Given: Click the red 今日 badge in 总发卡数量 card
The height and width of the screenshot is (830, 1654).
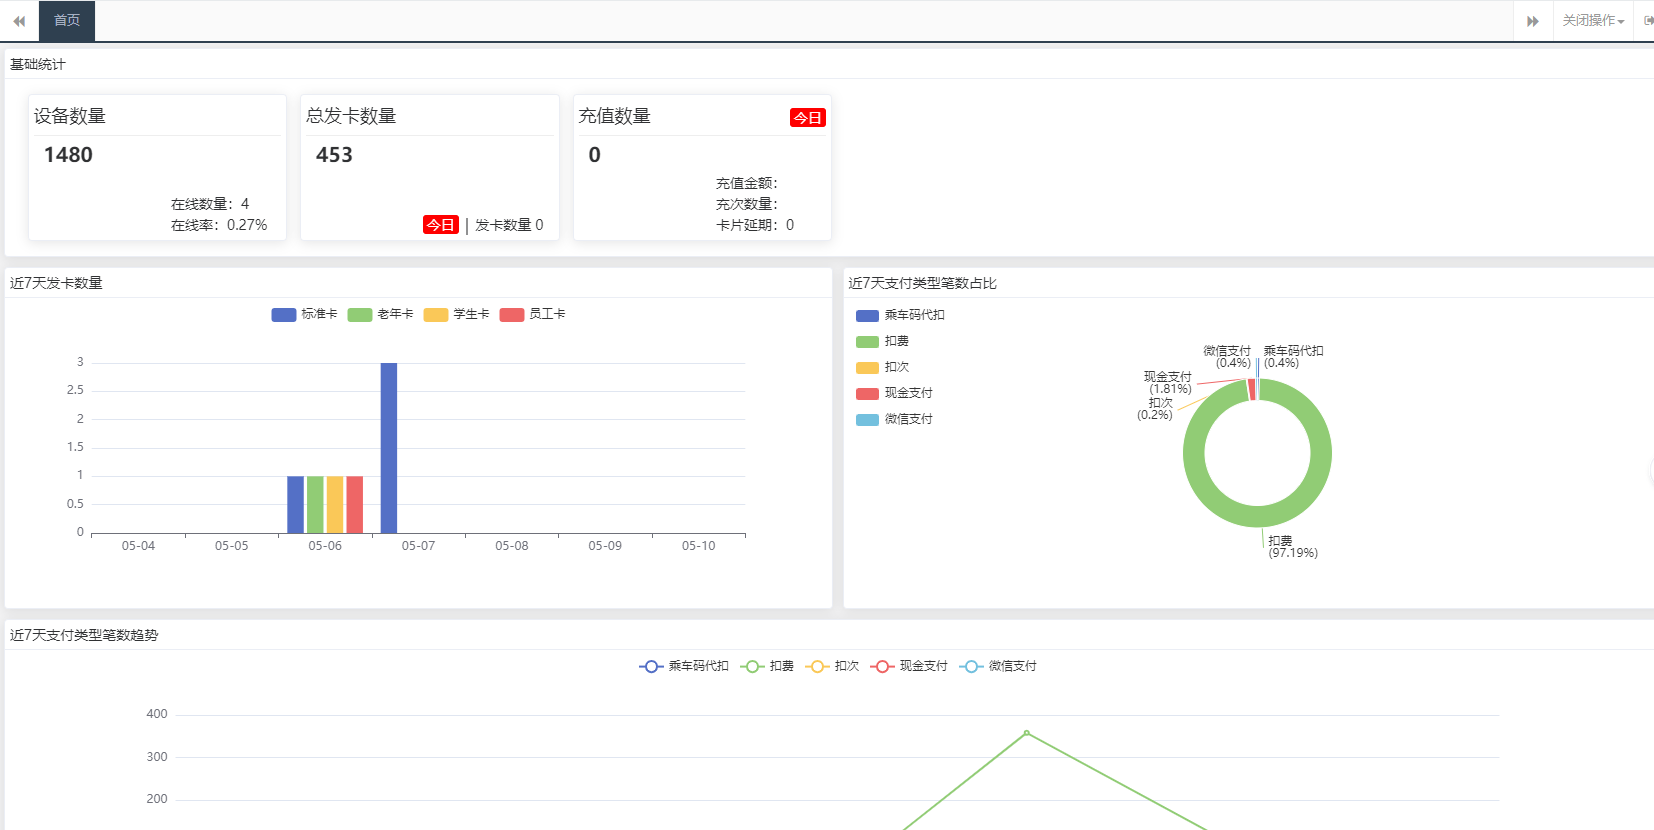Looking at the screenshot, I should [440, 225].
